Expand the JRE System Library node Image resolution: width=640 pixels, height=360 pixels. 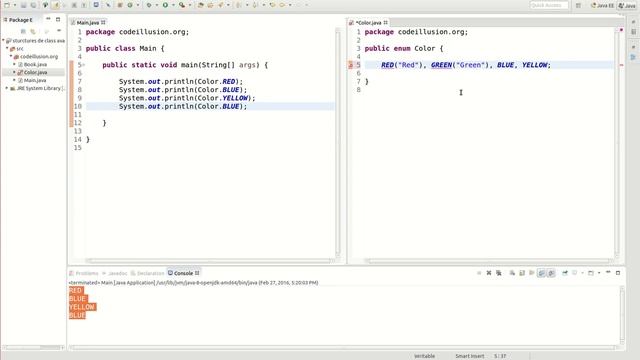(7, 88)
